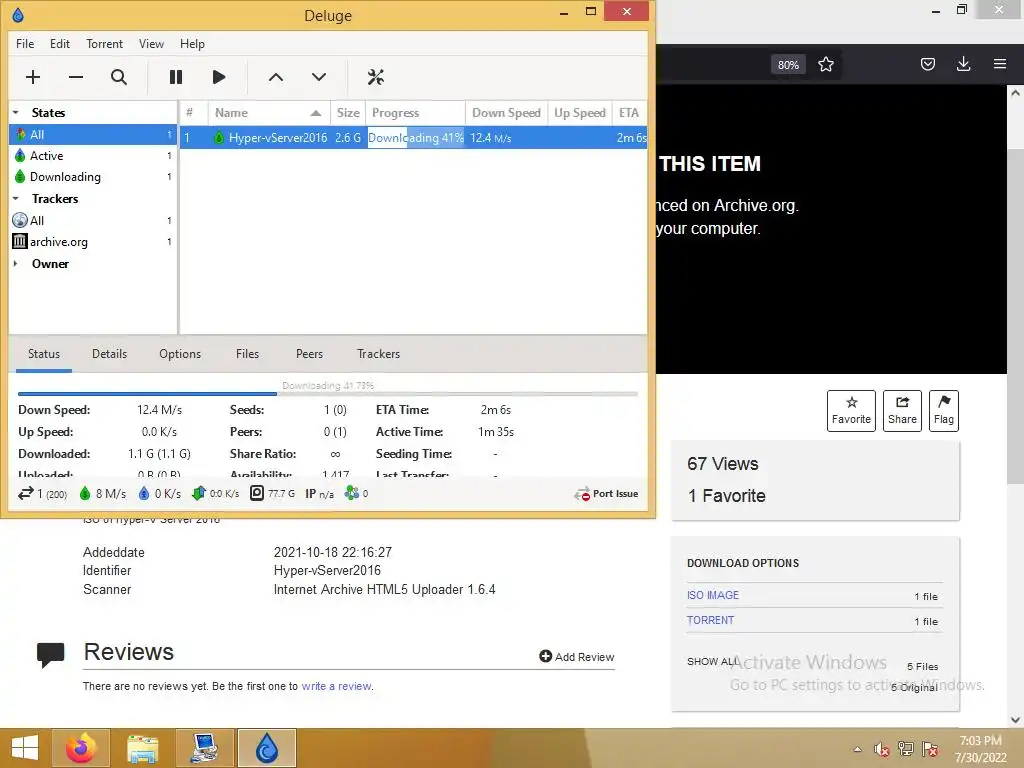This screenshot has width=1024, height=768.
Task: Select the All state filter
Action: (x=93, y=135)
